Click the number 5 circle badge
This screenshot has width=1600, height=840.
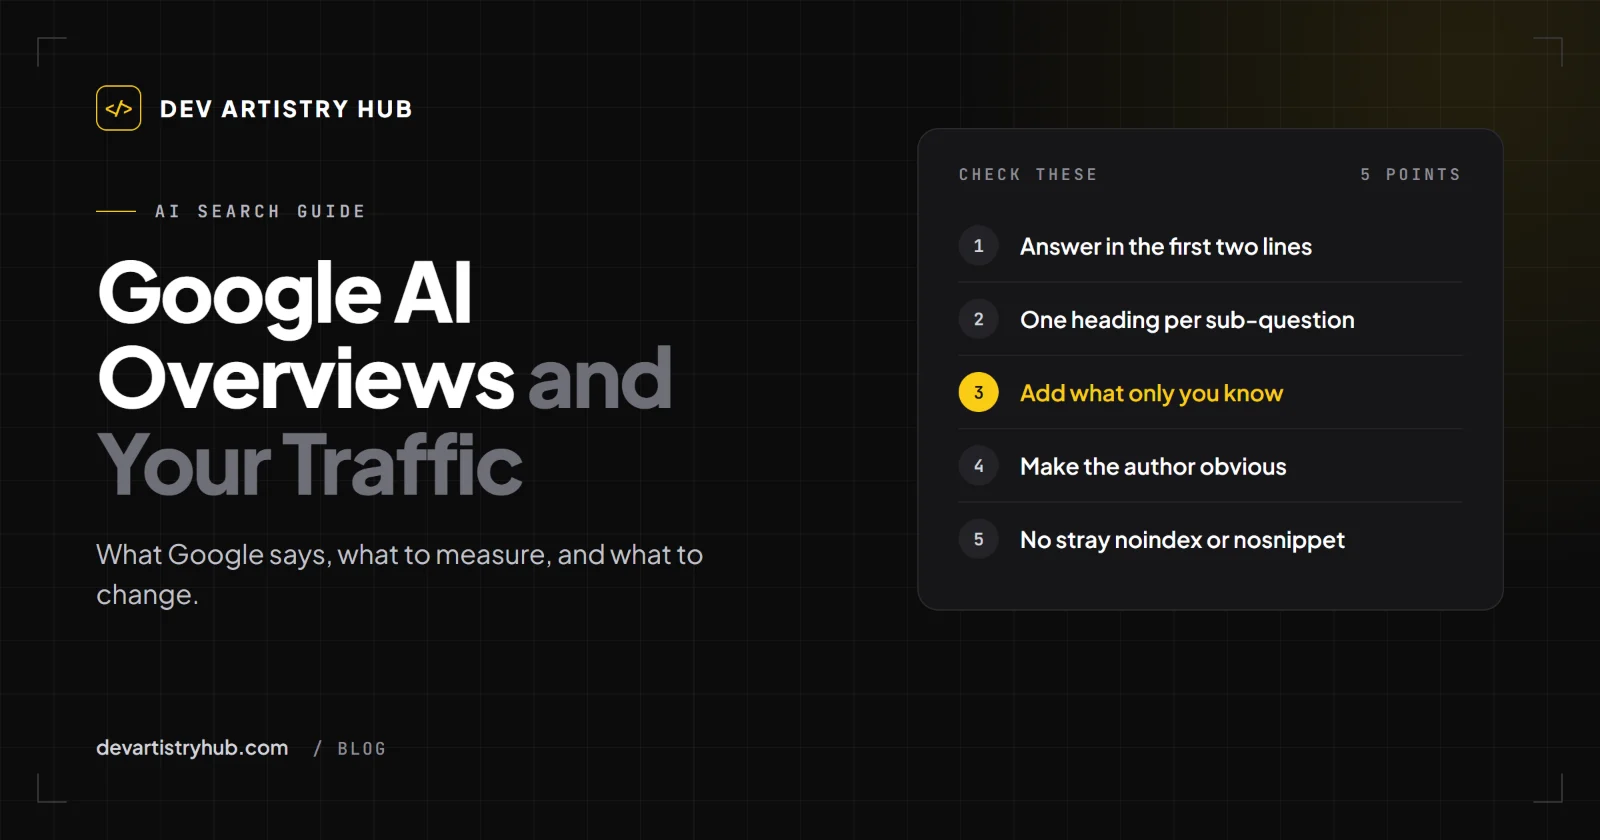(x=979, y=539)
